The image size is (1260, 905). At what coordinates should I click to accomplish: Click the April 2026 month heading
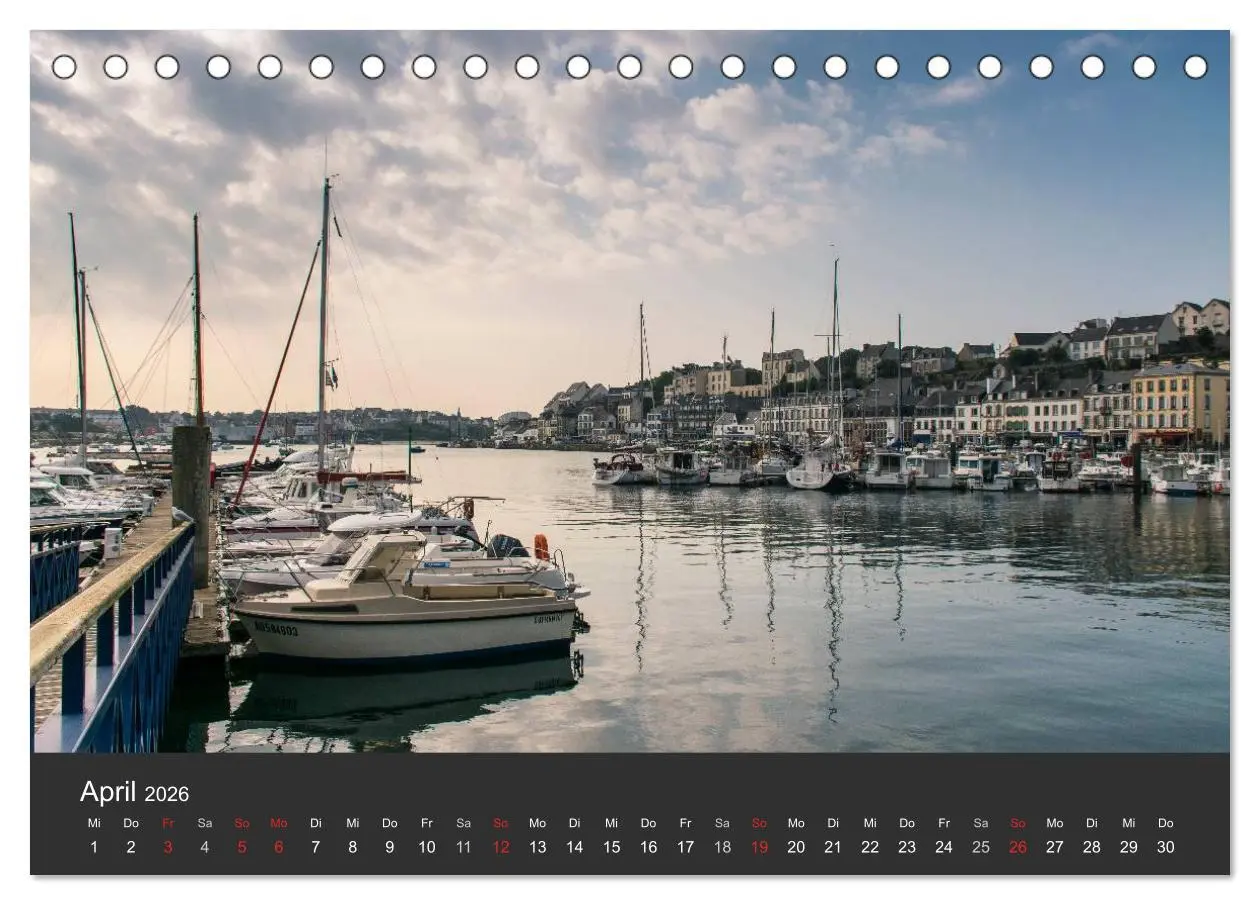[x=134, y=792]
